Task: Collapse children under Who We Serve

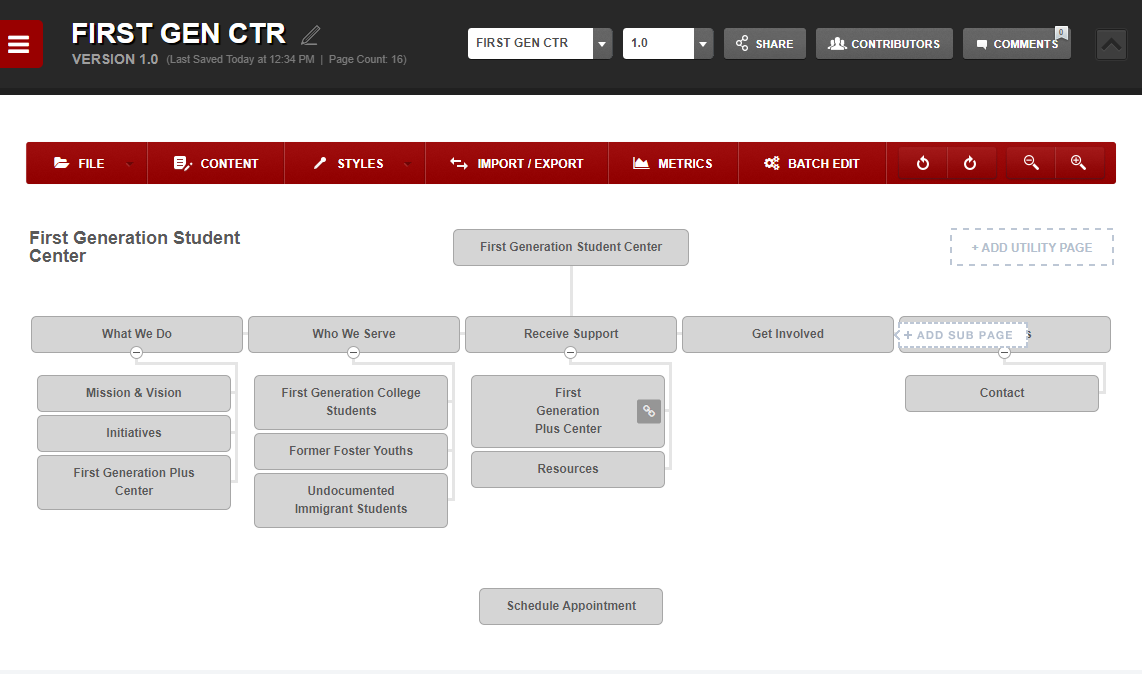Action: [x=353, y=353]
